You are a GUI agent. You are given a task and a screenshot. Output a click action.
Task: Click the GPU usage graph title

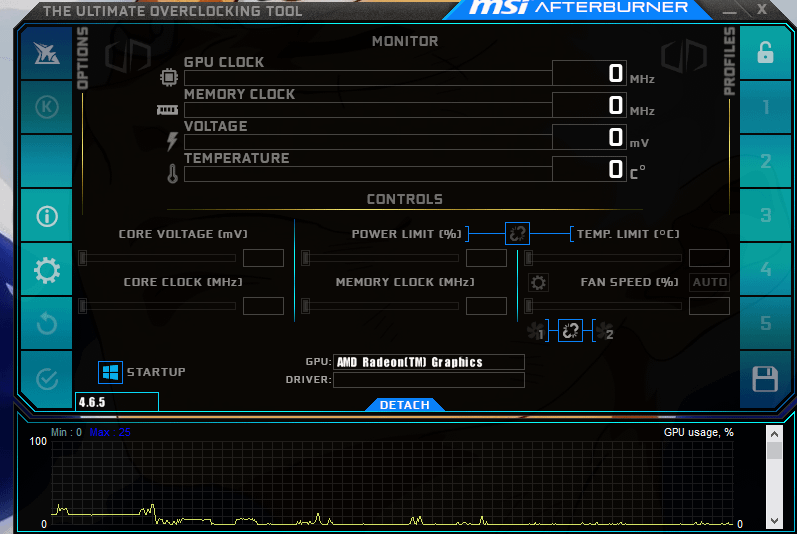point(698,432)
